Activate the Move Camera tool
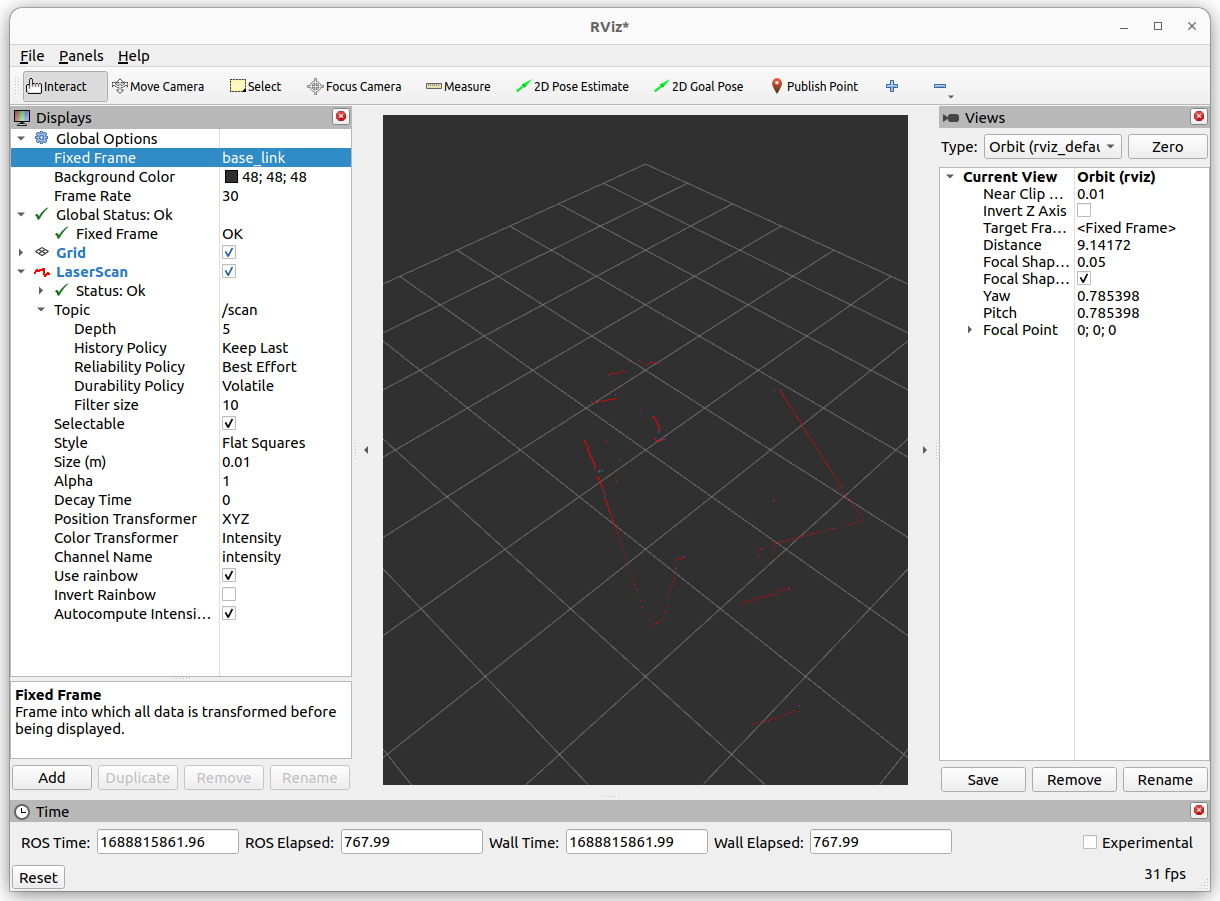Image resolution: width=1220 pixels, height=901 pixels. (158, 87)
